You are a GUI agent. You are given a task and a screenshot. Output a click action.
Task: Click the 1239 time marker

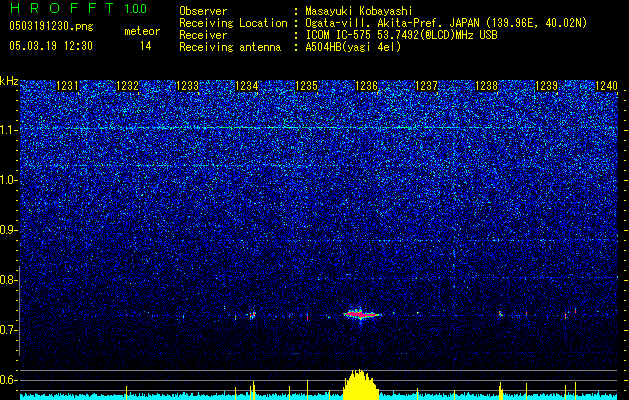tap(546, 86)
